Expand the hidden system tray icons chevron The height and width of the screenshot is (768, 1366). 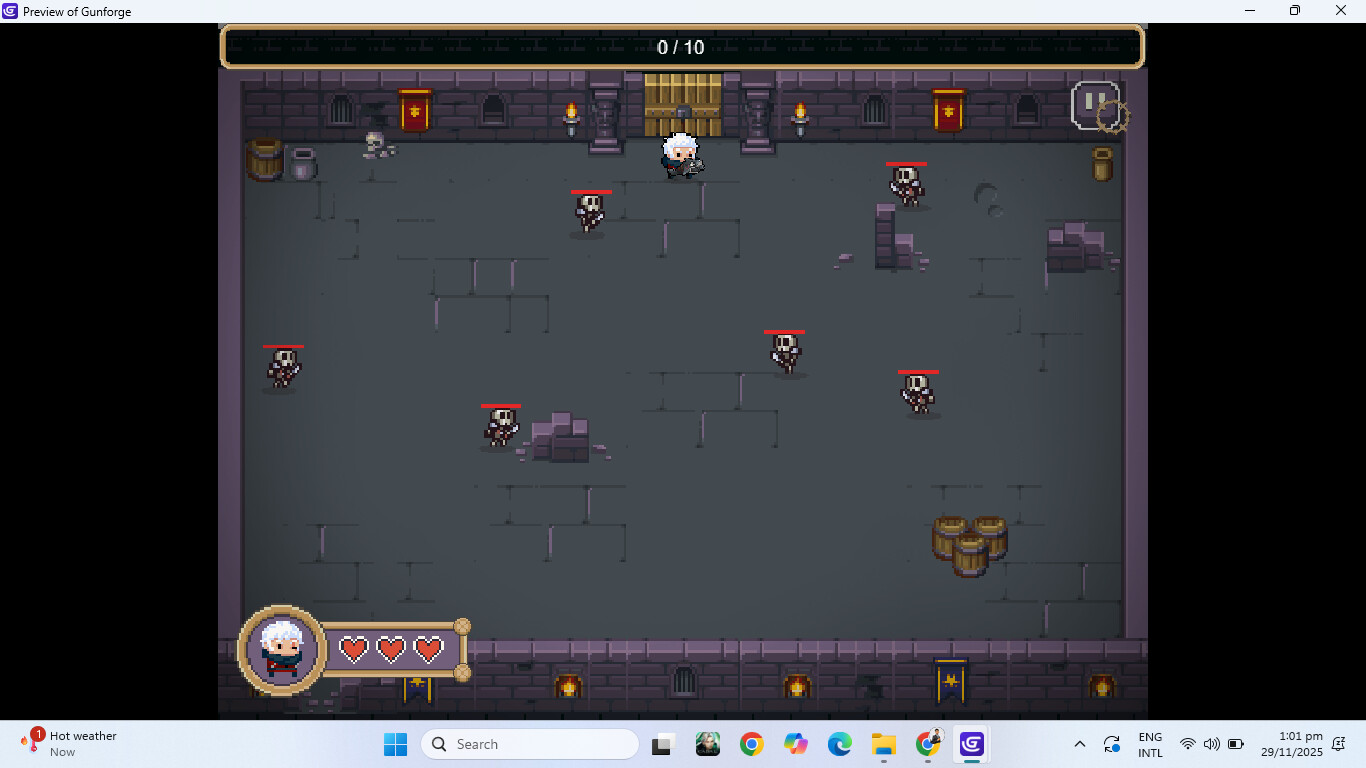coord(1079,744)
